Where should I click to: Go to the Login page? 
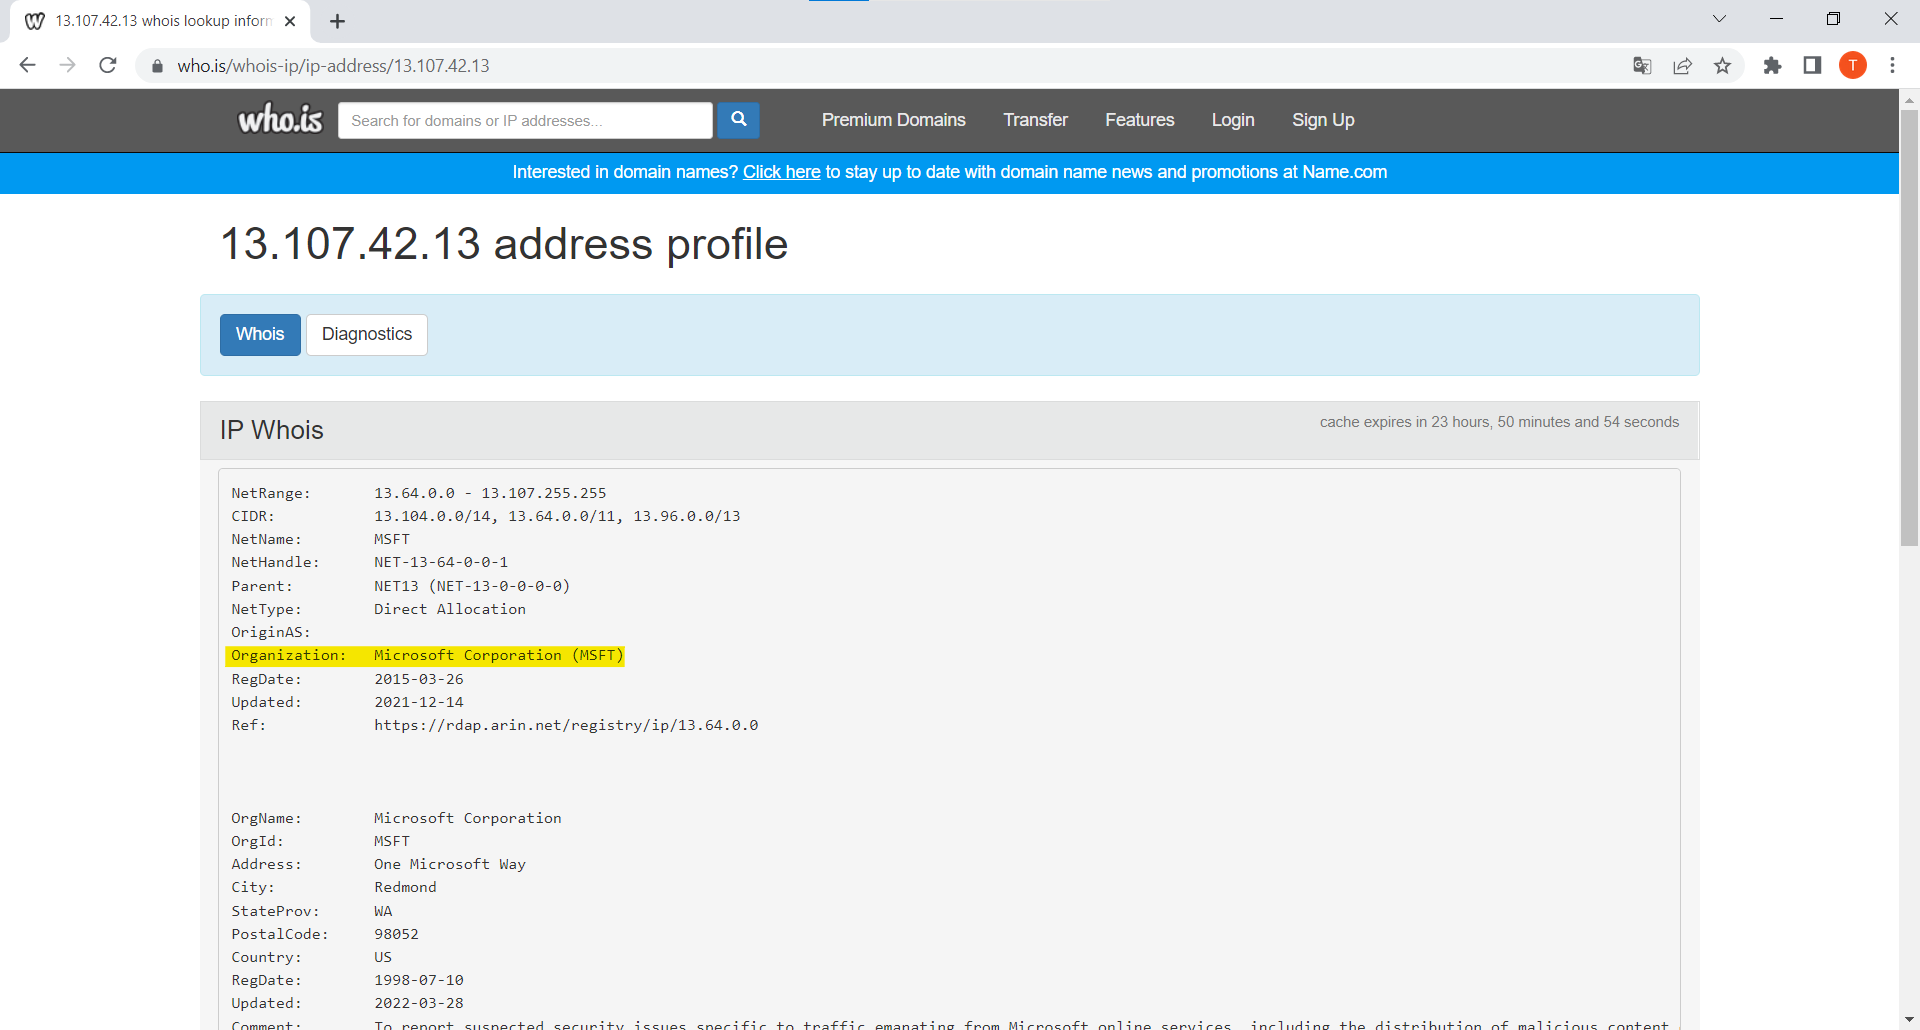pyautogui.click(x=1232, y=120)
